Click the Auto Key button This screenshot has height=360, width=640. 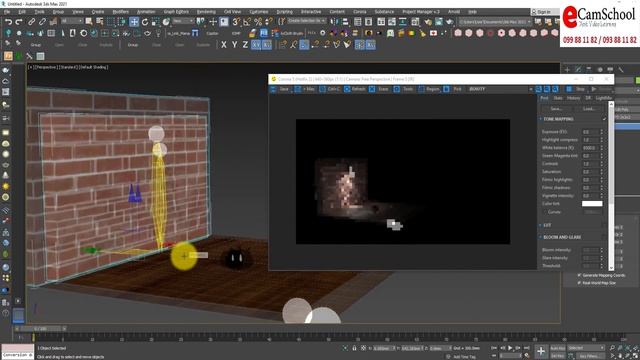pyautogui.click(x=558, y=348)
